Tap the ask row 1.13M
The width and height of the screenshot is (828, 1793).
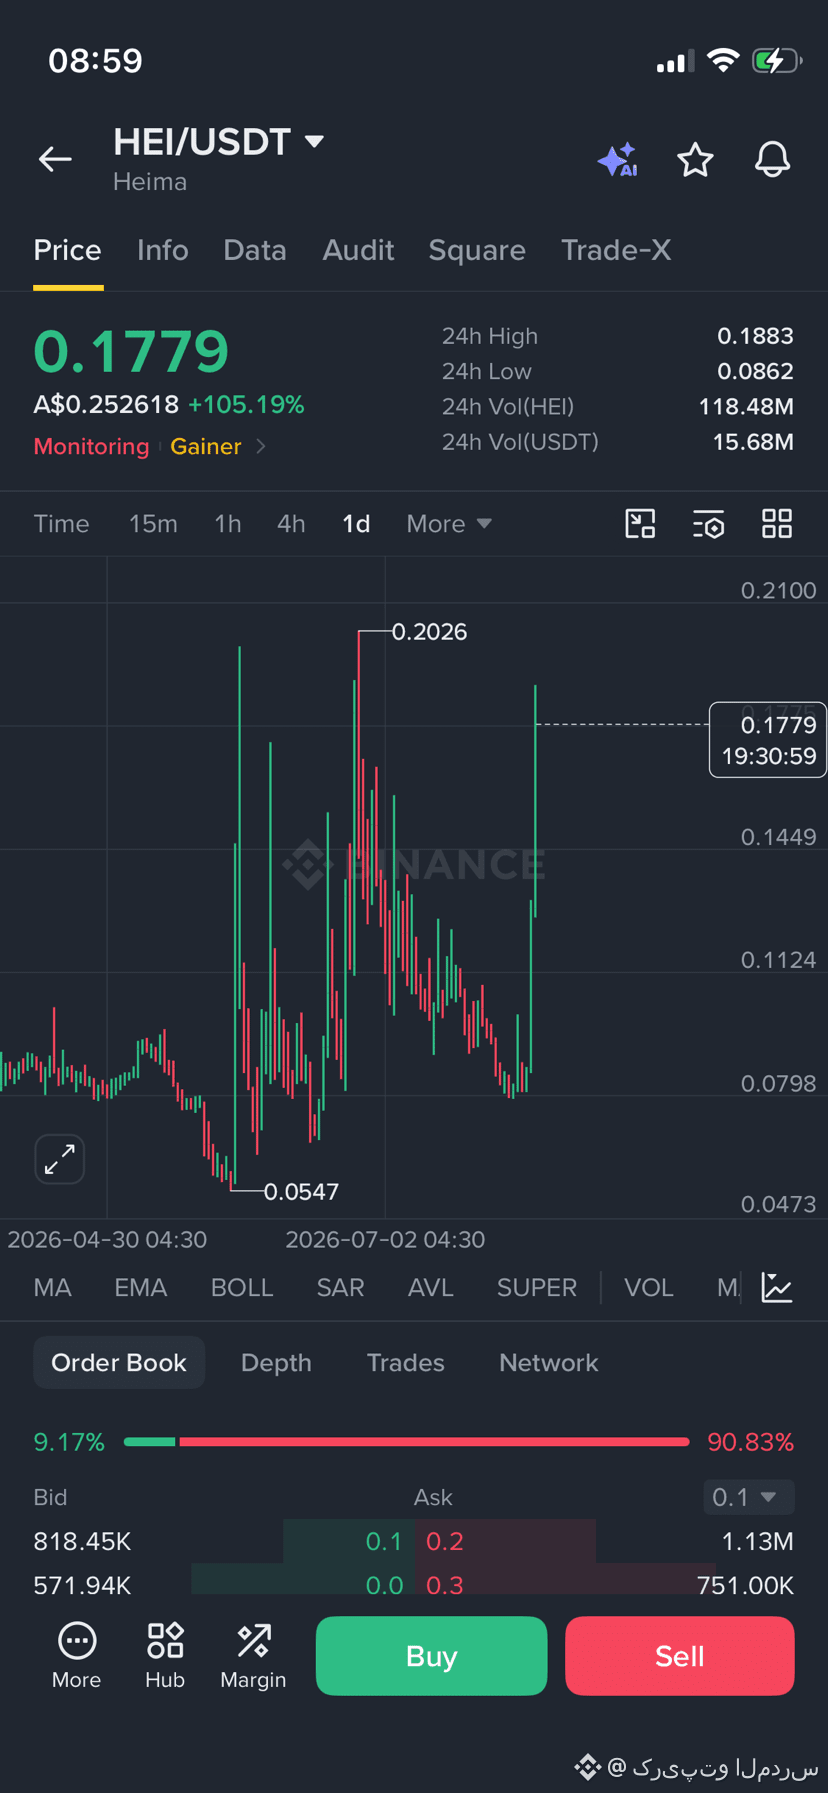[x=606, y=1541]
